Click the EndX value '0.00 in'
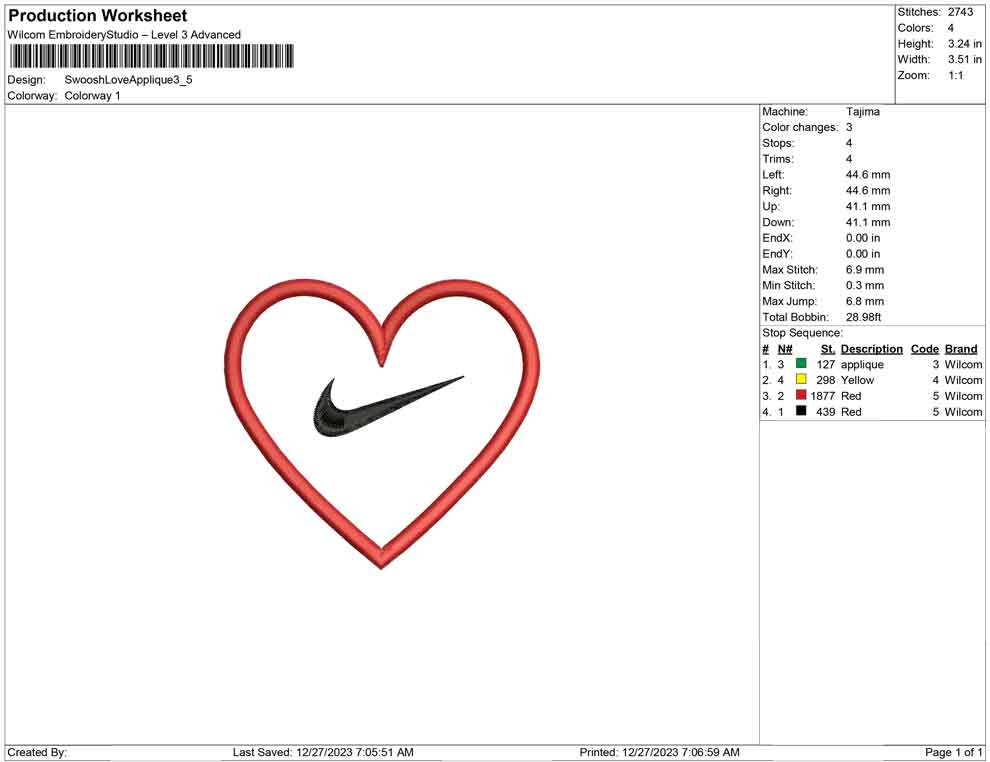The height and width of the screenshot is (762, 990). pos(862,238)
